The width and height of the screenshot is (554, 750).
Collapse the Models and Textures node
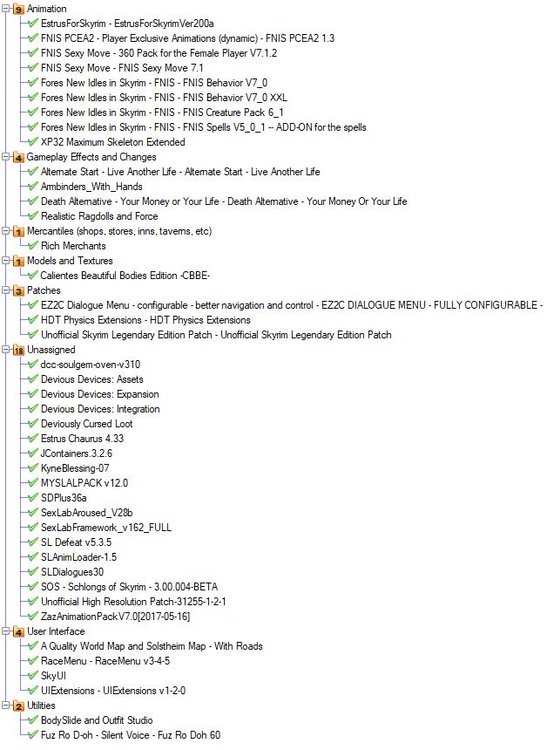point(5,261)
